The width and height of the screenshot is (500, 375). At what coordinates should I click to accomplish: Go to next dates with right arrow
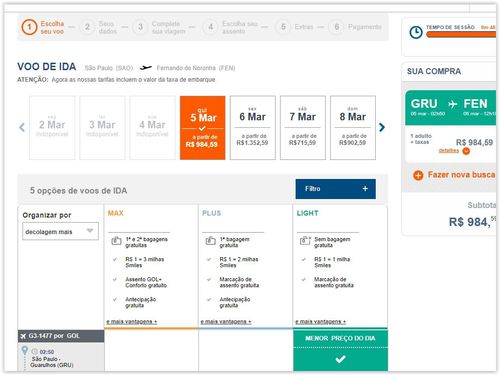coord(382,127)
